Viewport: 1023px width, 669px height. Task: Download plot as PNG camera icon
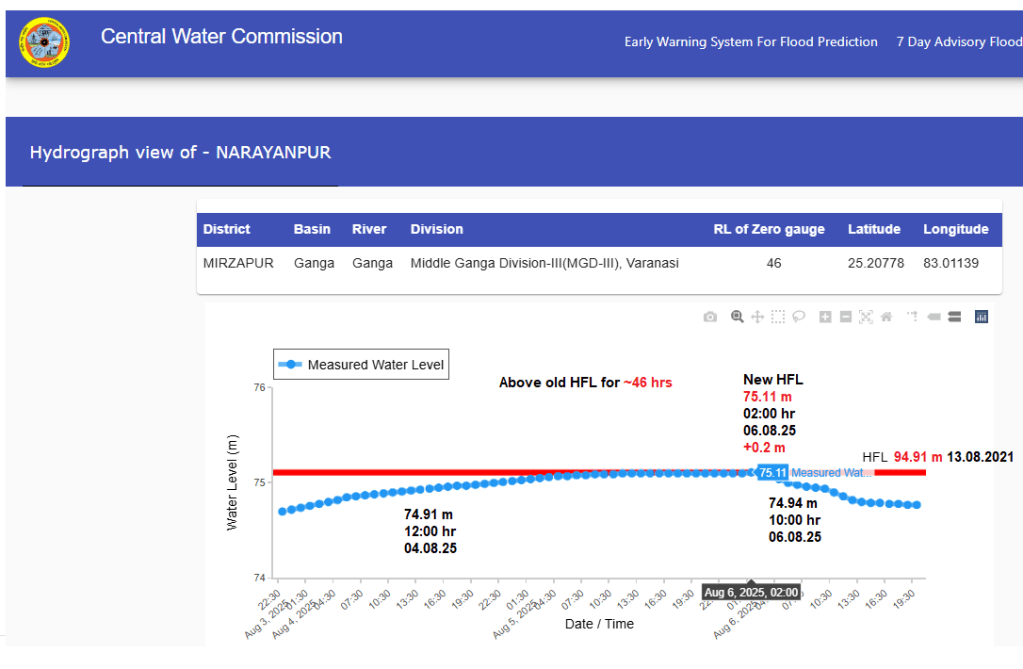pyautogui.click(x=710, y=317)
